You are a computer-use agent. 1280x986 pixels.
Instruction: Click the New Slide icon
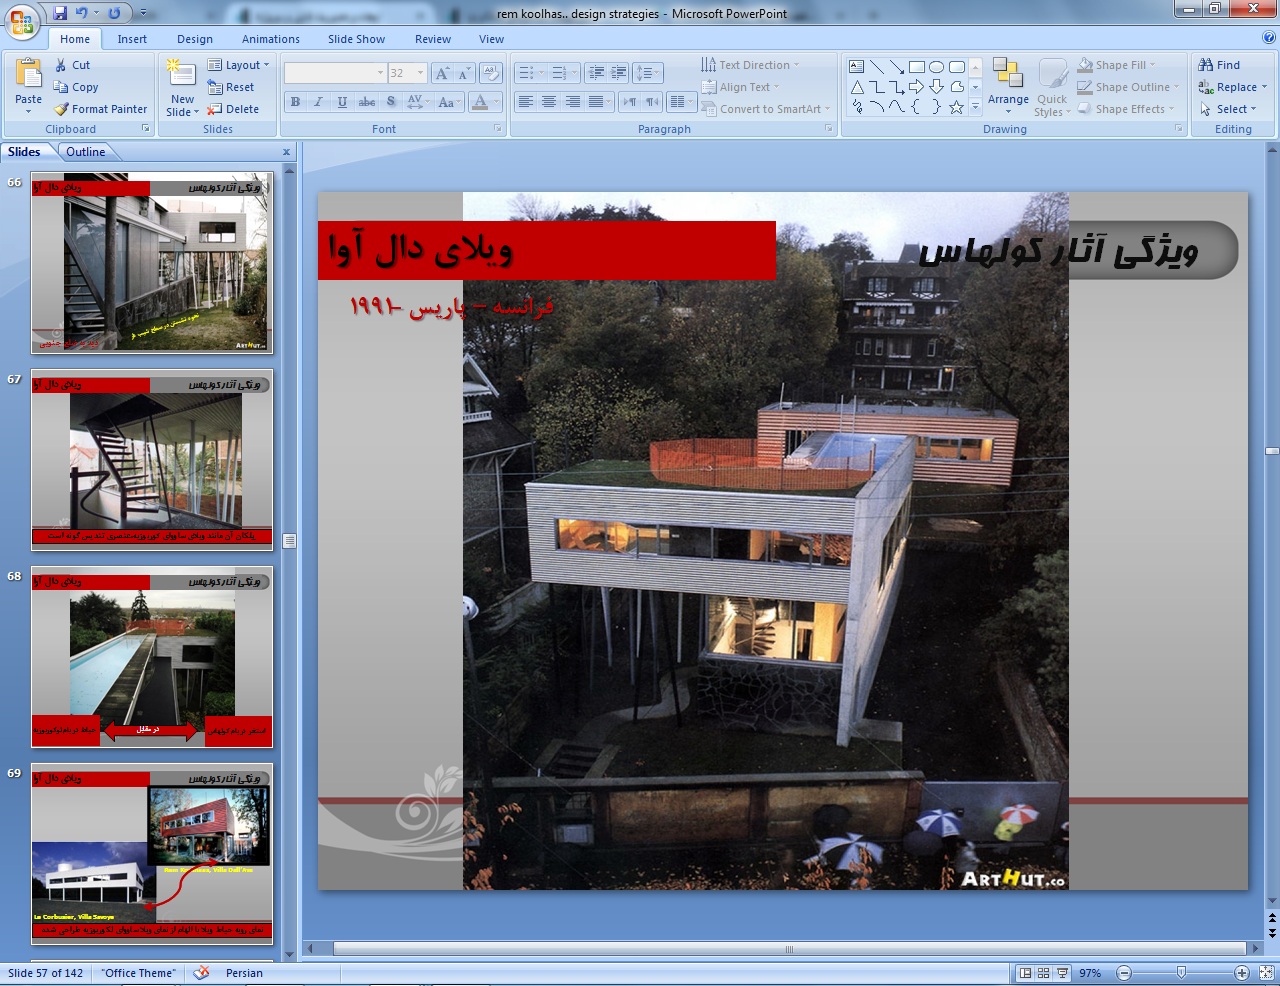click(x=181, y=73)
